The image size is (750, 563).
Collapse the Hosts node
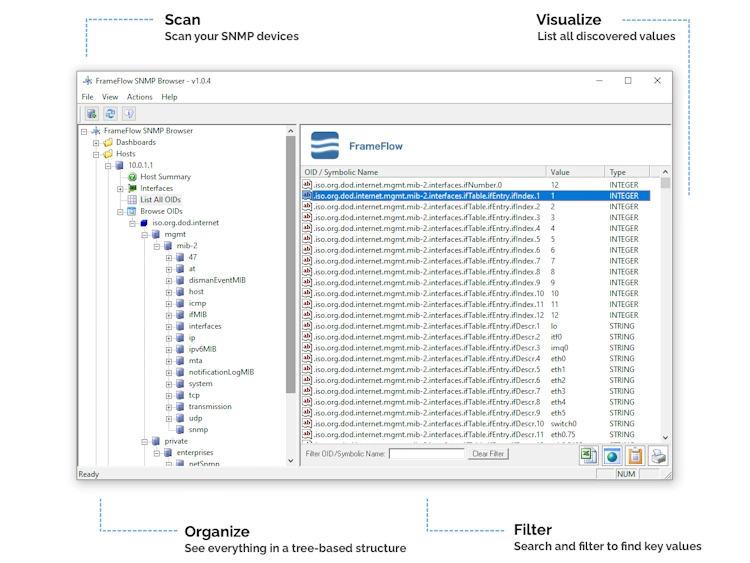(x=96, y=155)
